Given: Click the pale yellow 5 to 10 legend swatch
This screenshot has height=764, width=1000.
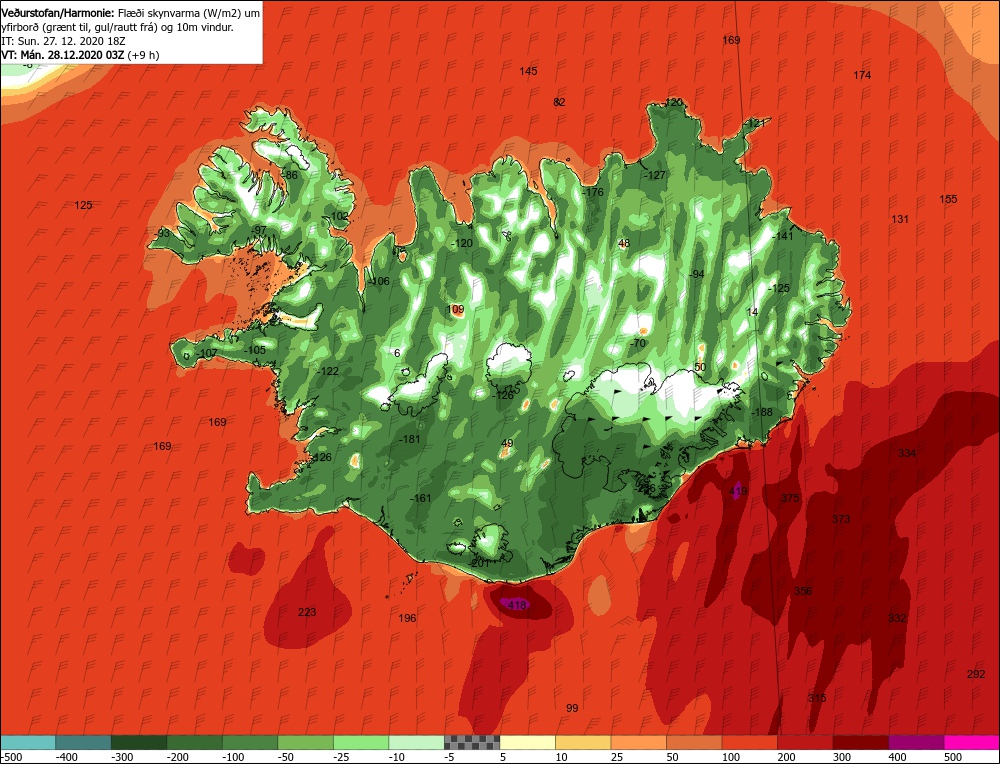Looking at the screenshot, I should tap(527, 742).
